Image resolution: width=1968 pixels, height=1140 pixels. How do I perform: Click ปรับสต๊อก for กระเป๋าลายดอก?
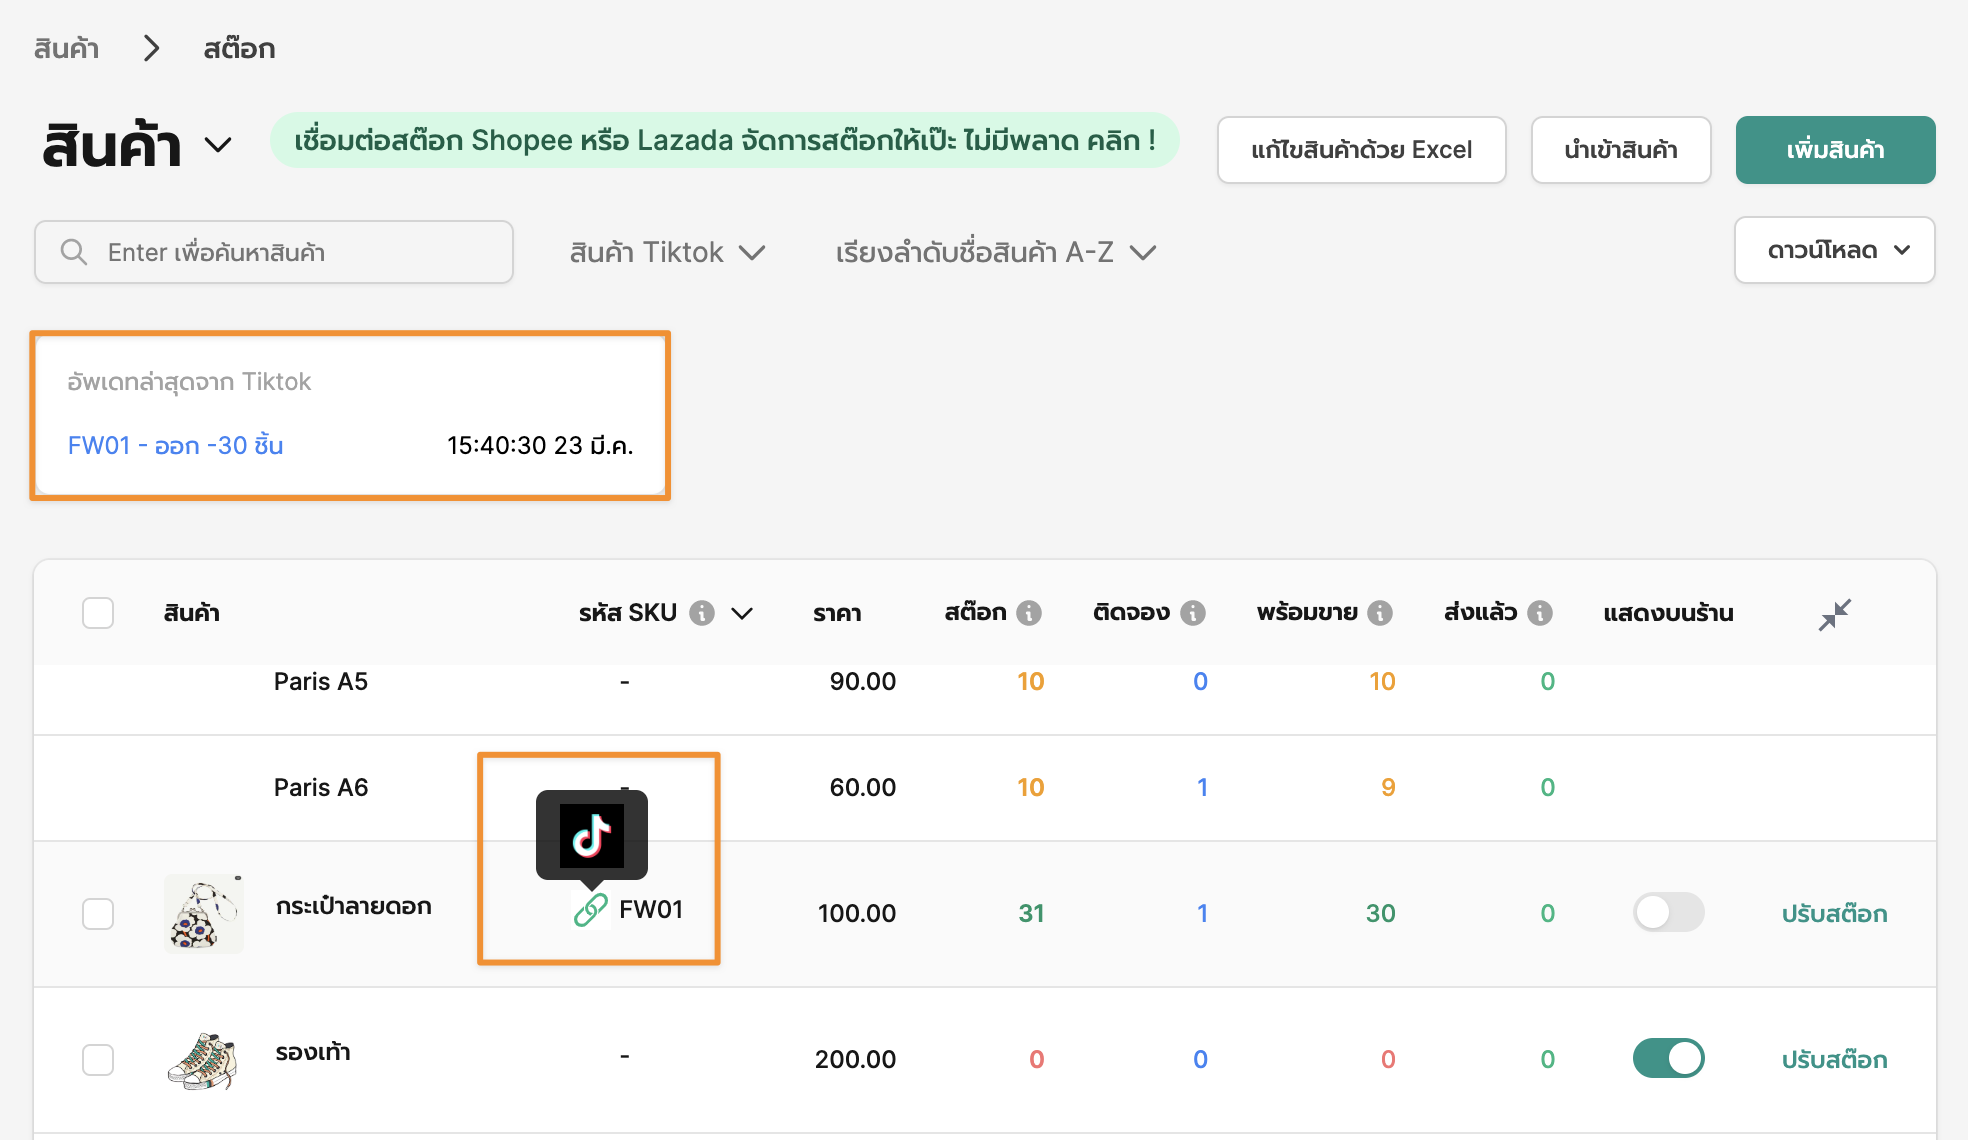1834,913
